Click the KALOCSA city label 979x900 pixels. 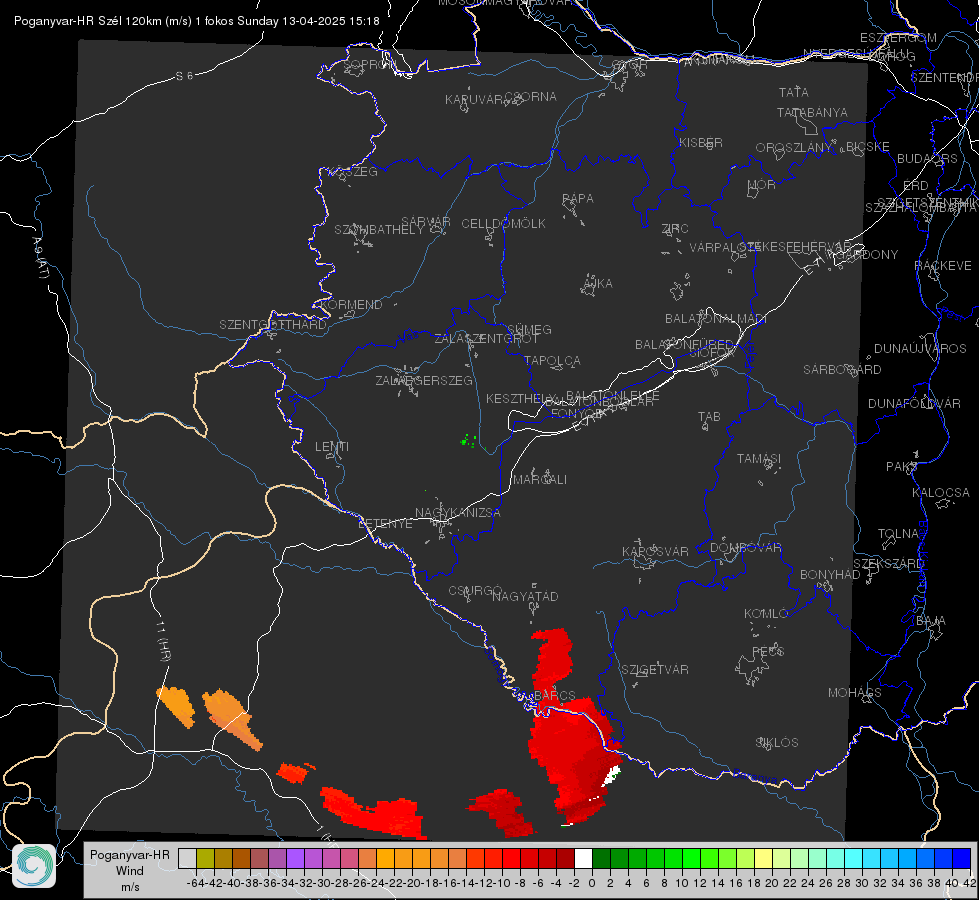click(940, 493)
